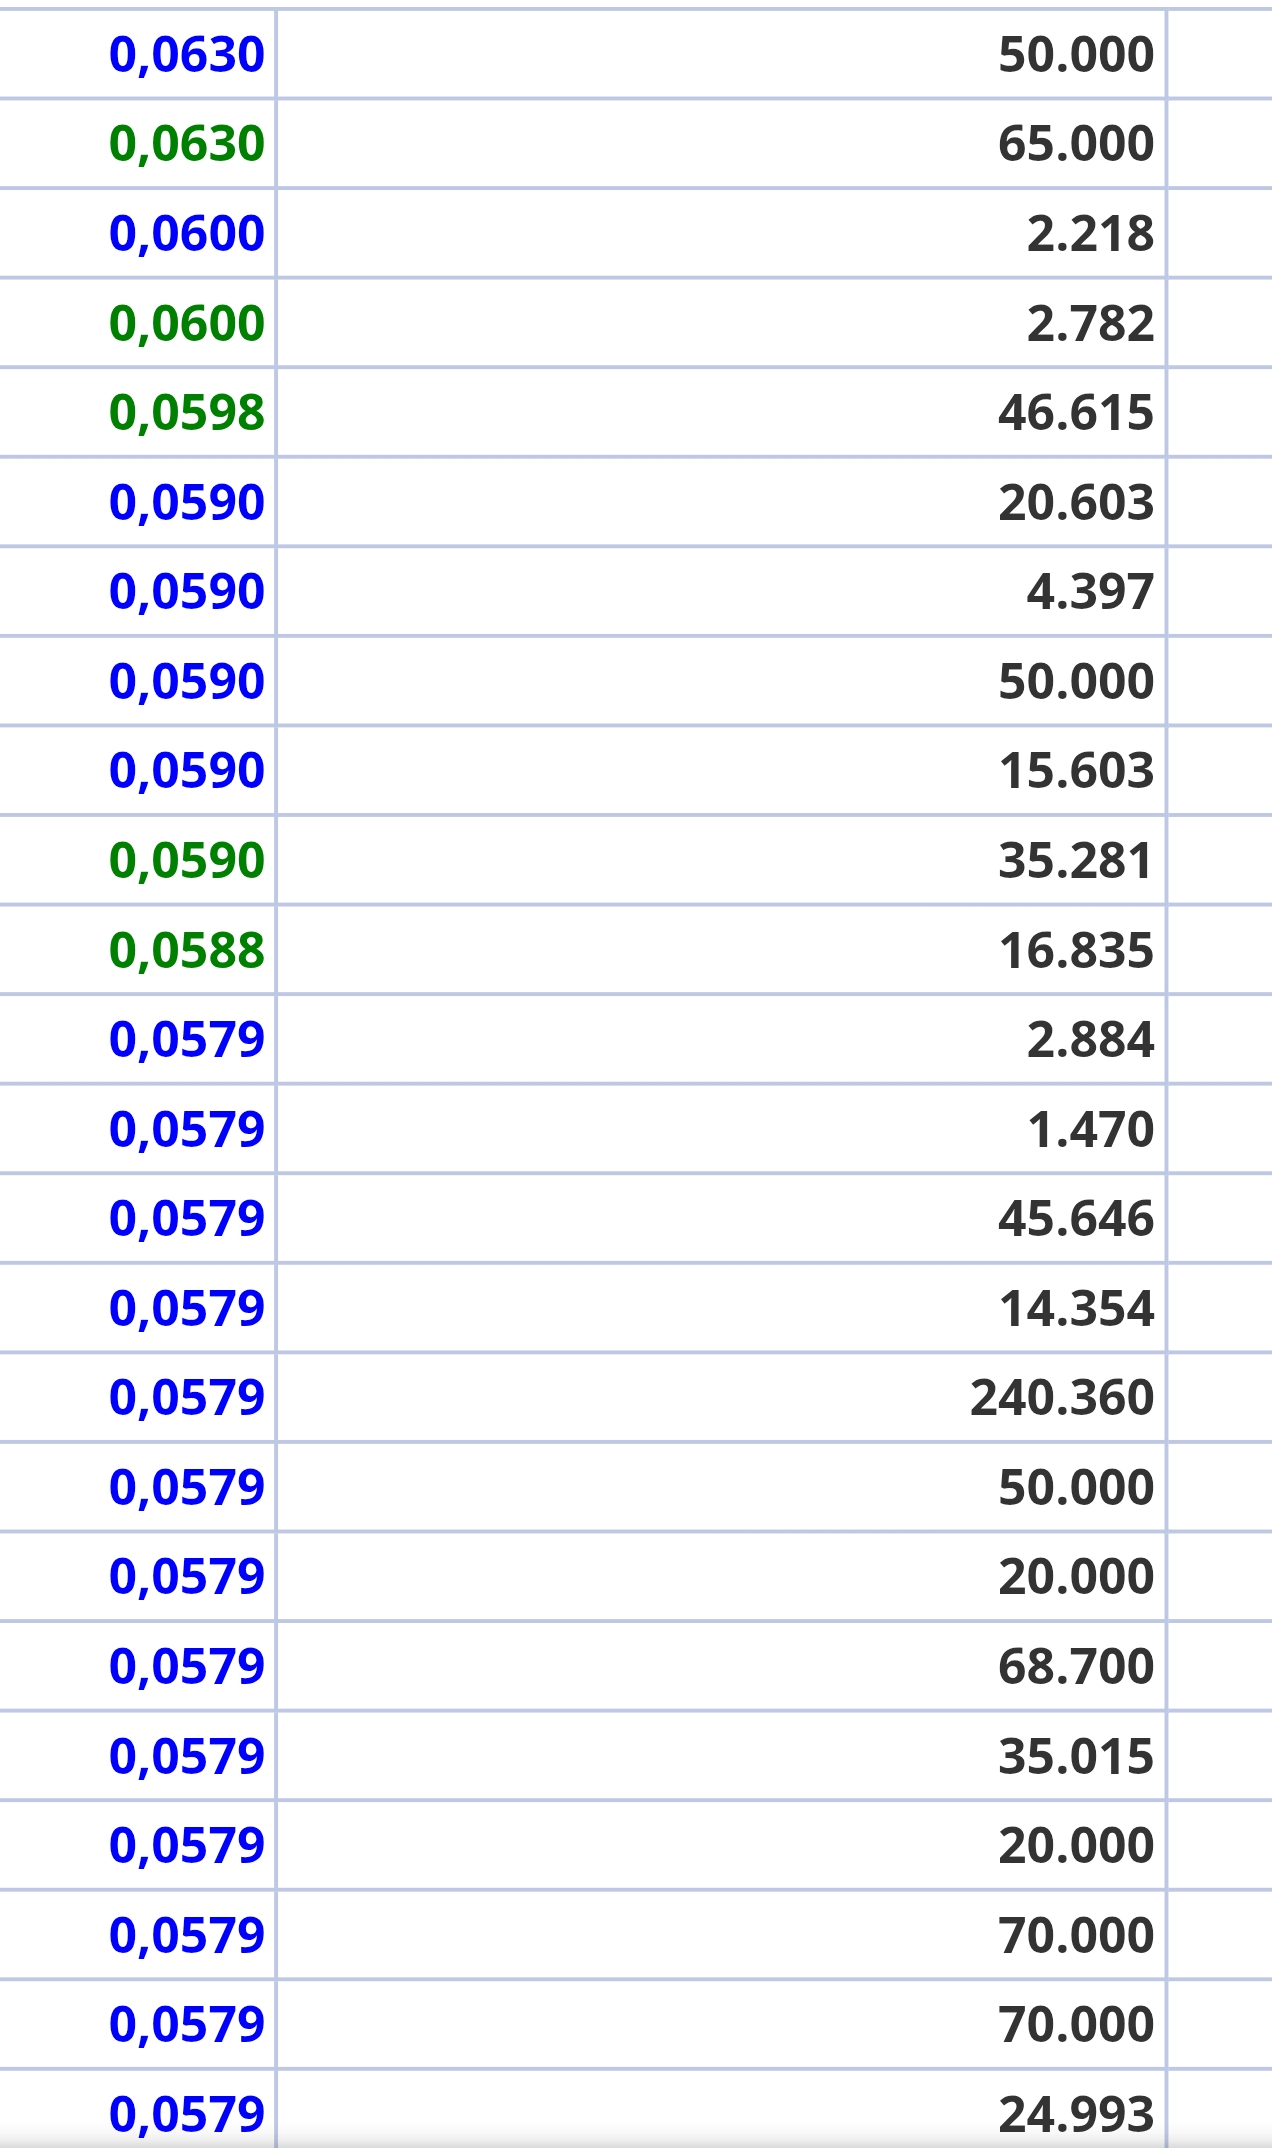
Task: Select the 45.646 volume cell
Action: pyautogui.click(x=1076, y=1219)
